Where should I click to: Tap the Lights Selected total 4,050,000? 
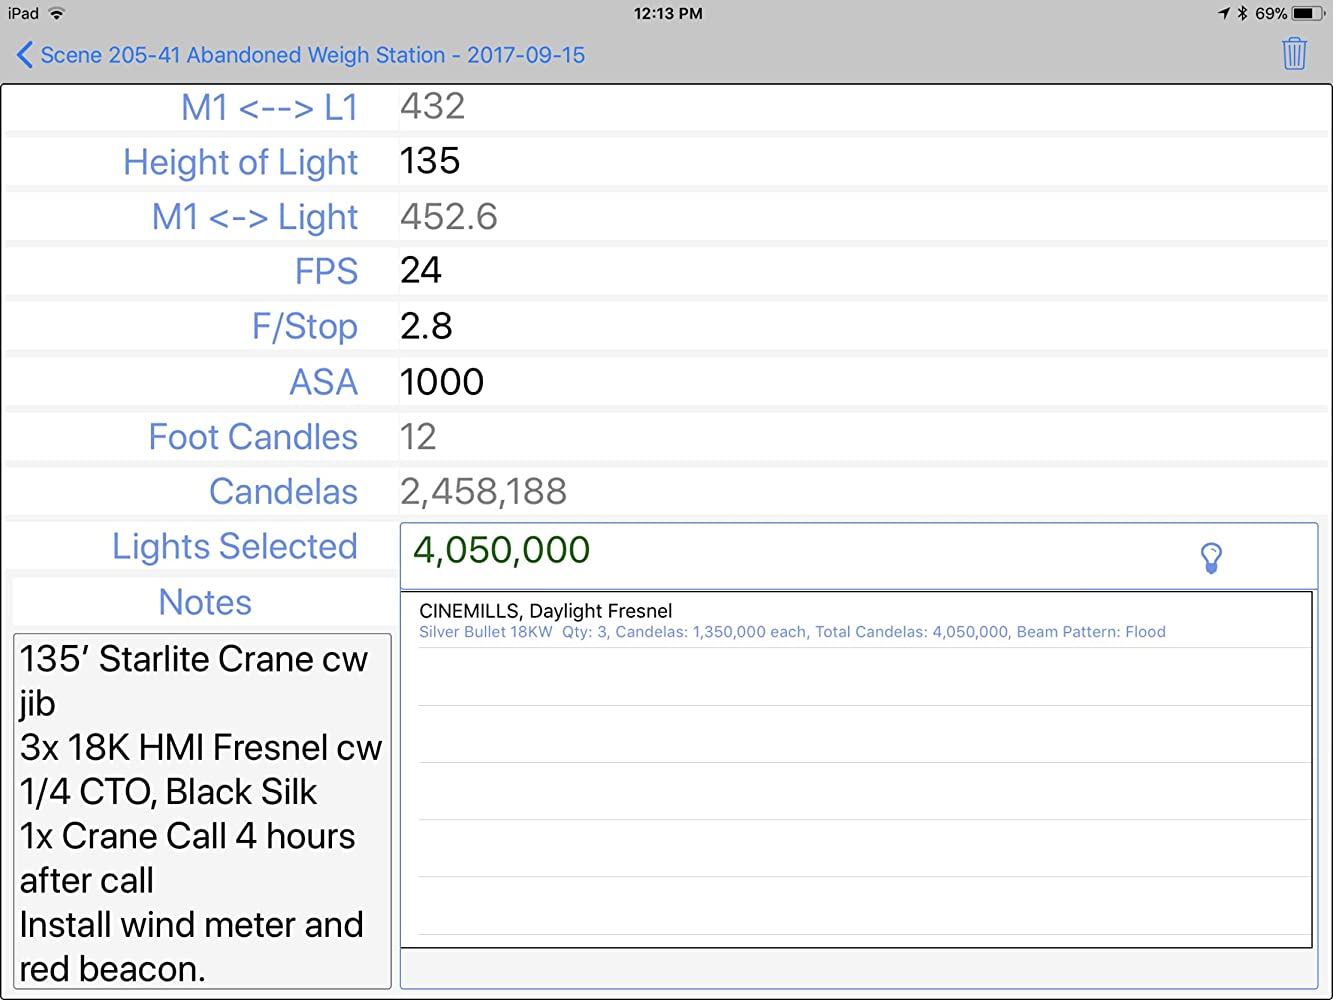[501, 550]
